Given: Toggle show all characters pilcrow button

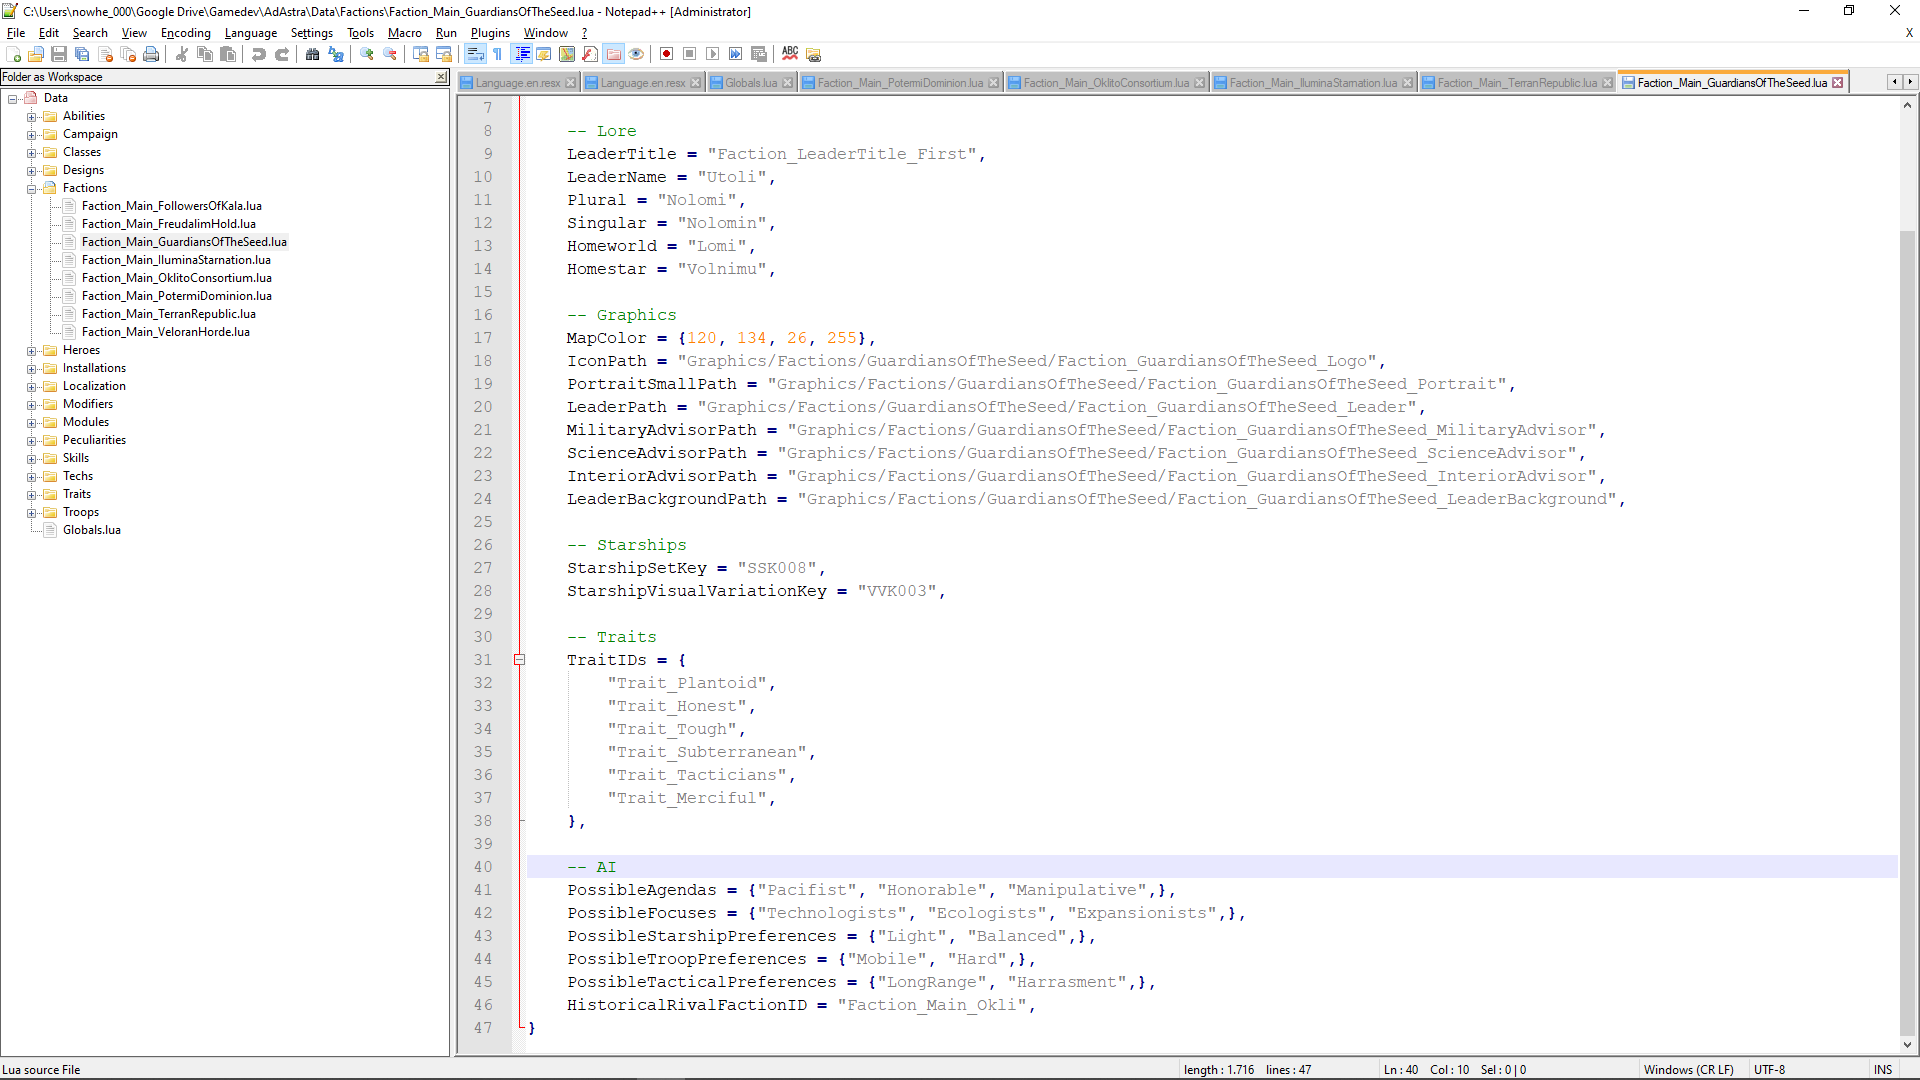Looking at the screenshot, I should (x=498, y=54).
